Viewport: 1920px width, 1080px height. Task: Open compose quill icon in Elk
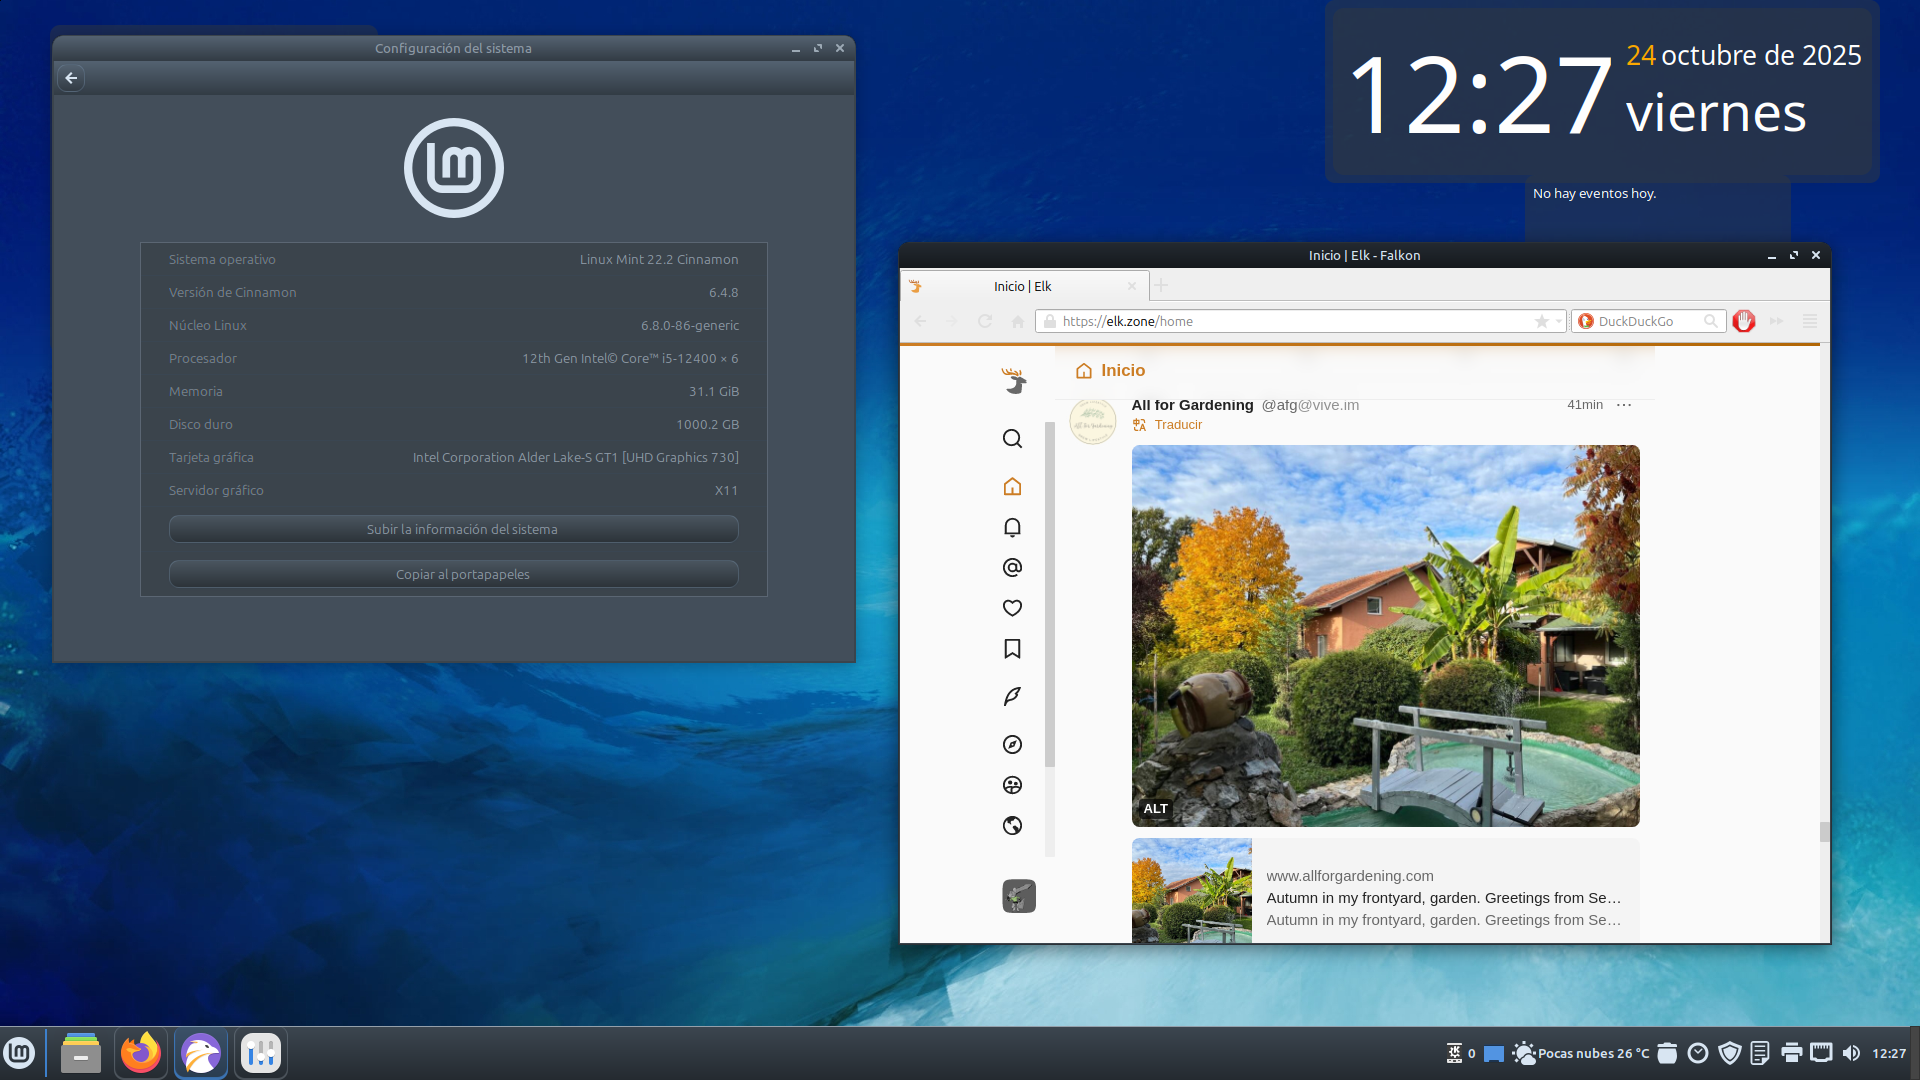tap(1012, 696)
